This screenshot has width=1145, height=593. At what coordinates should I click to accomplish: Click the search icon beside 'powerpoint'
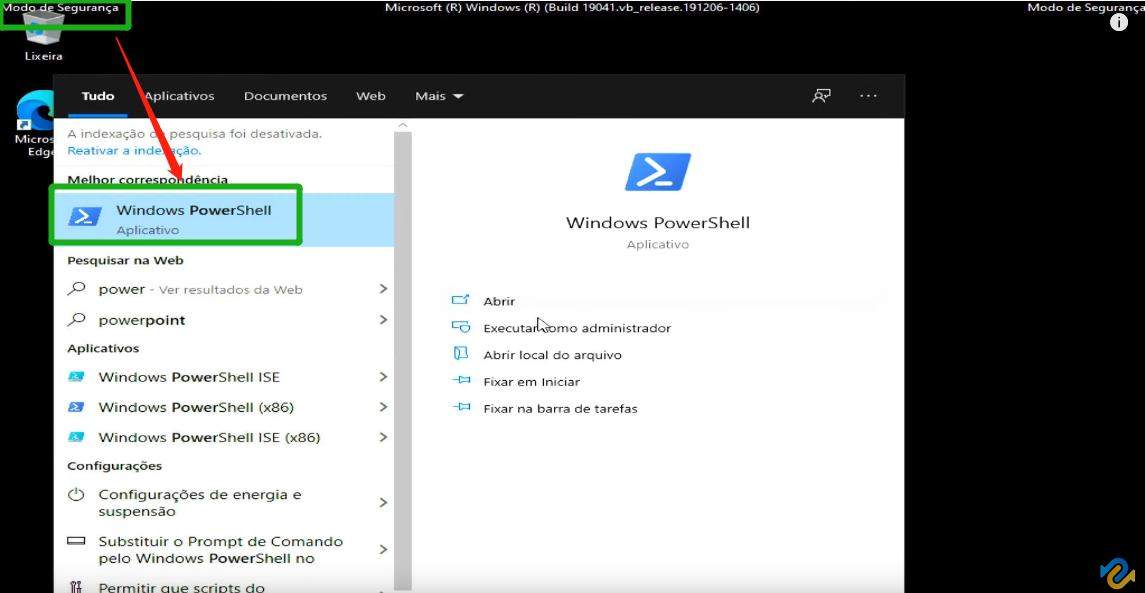(x=77, y=319)
